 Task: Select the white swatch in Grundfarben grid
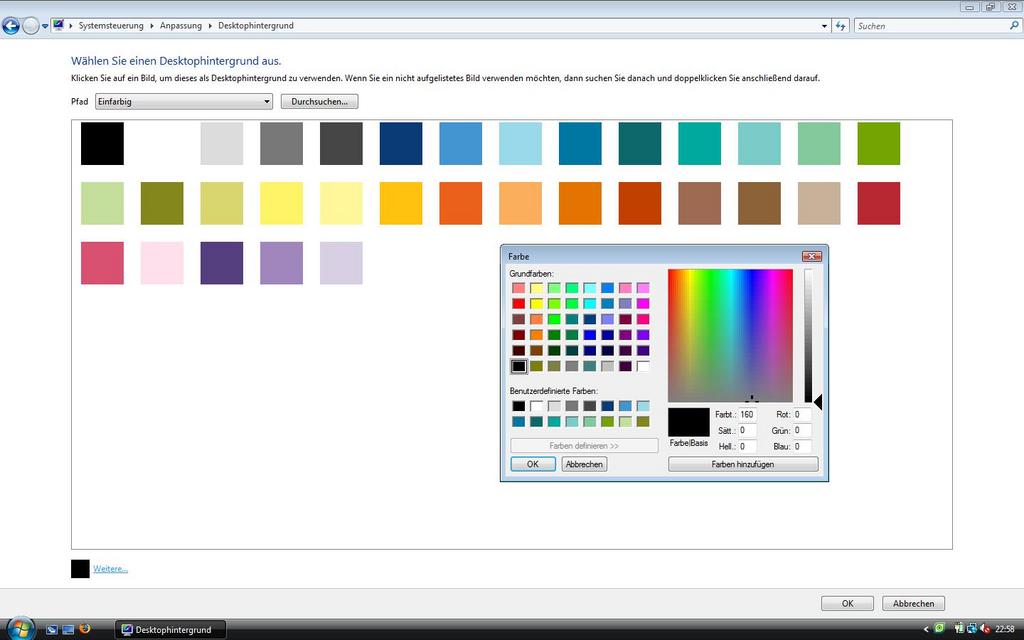pyautogui.click(x=643, y=366)
